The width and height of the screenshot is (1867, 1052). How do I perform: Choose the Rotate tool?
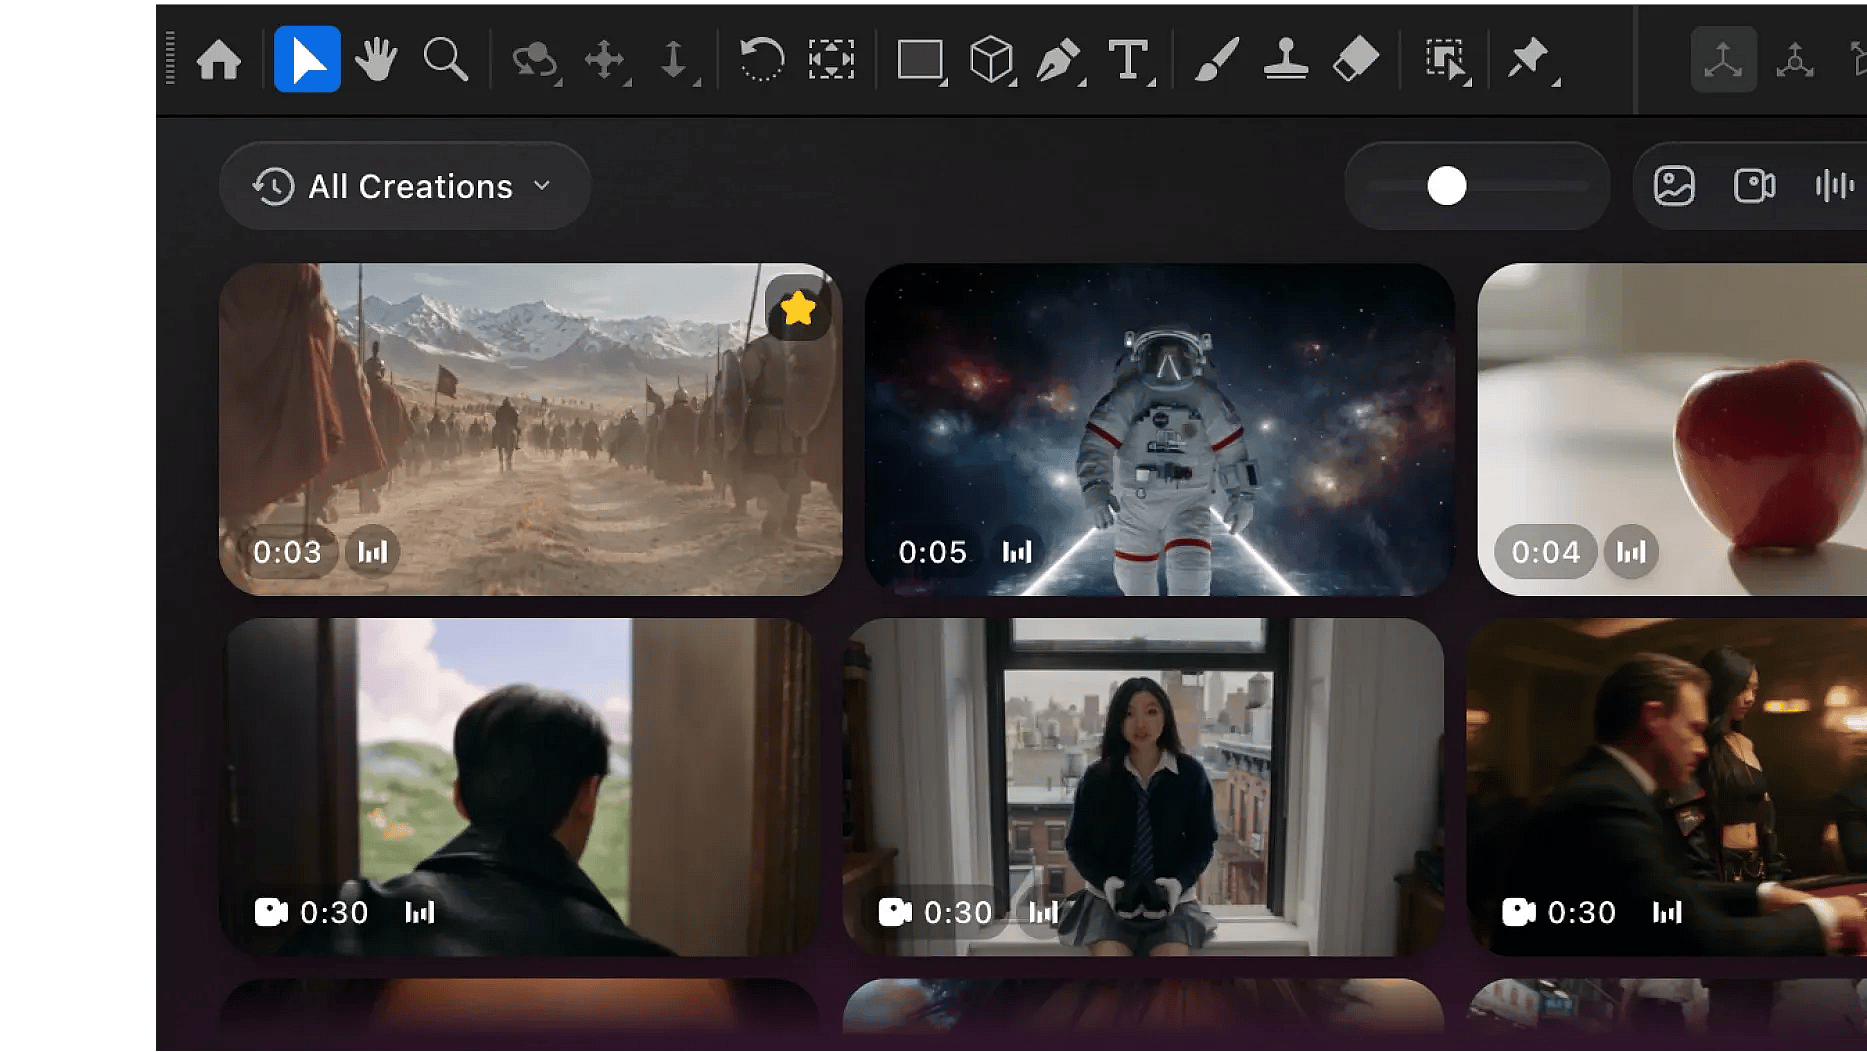(761, 60)
